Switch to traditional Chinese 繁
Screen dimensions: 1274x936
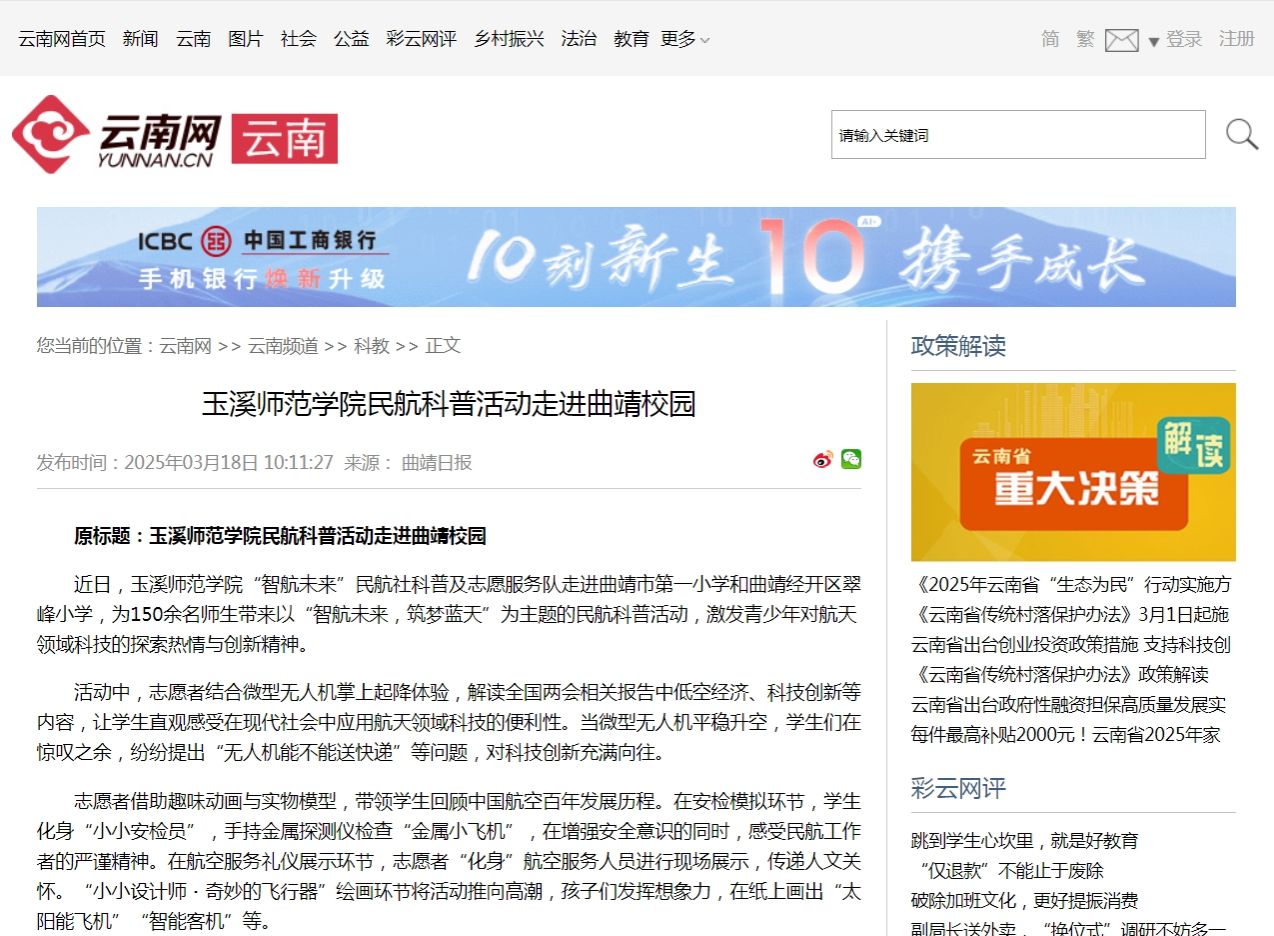(1085, 39)
